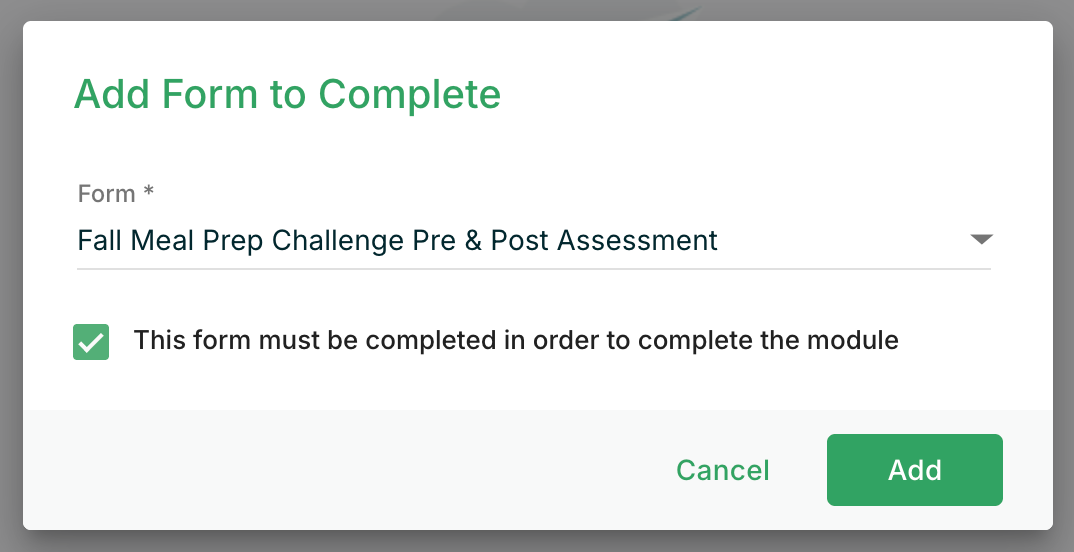
Task: Click the dropdown arrow in the Form field
Action: point(981,240)
